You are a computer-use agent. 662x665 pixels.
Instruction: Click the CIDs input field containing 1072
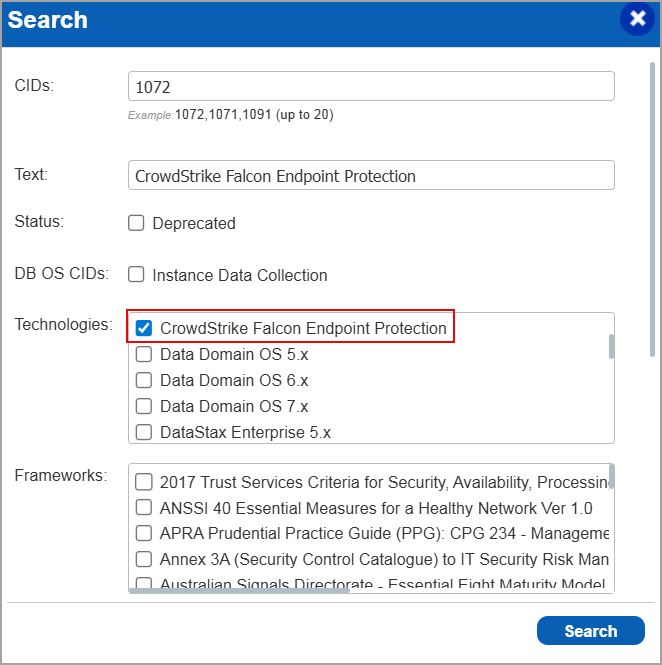click(x=371, y=86)
